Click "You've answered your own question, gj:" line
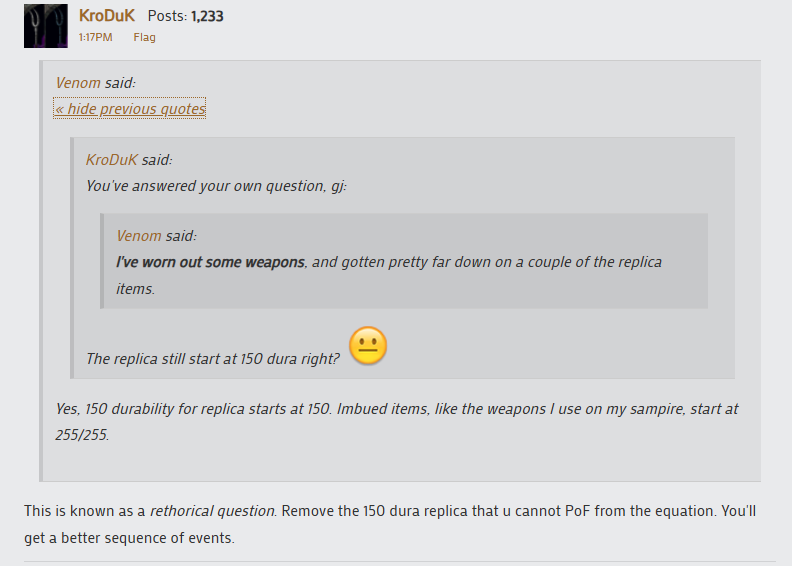Image resolution: width=792 pixels, height=566 pixels. (215, 186)
